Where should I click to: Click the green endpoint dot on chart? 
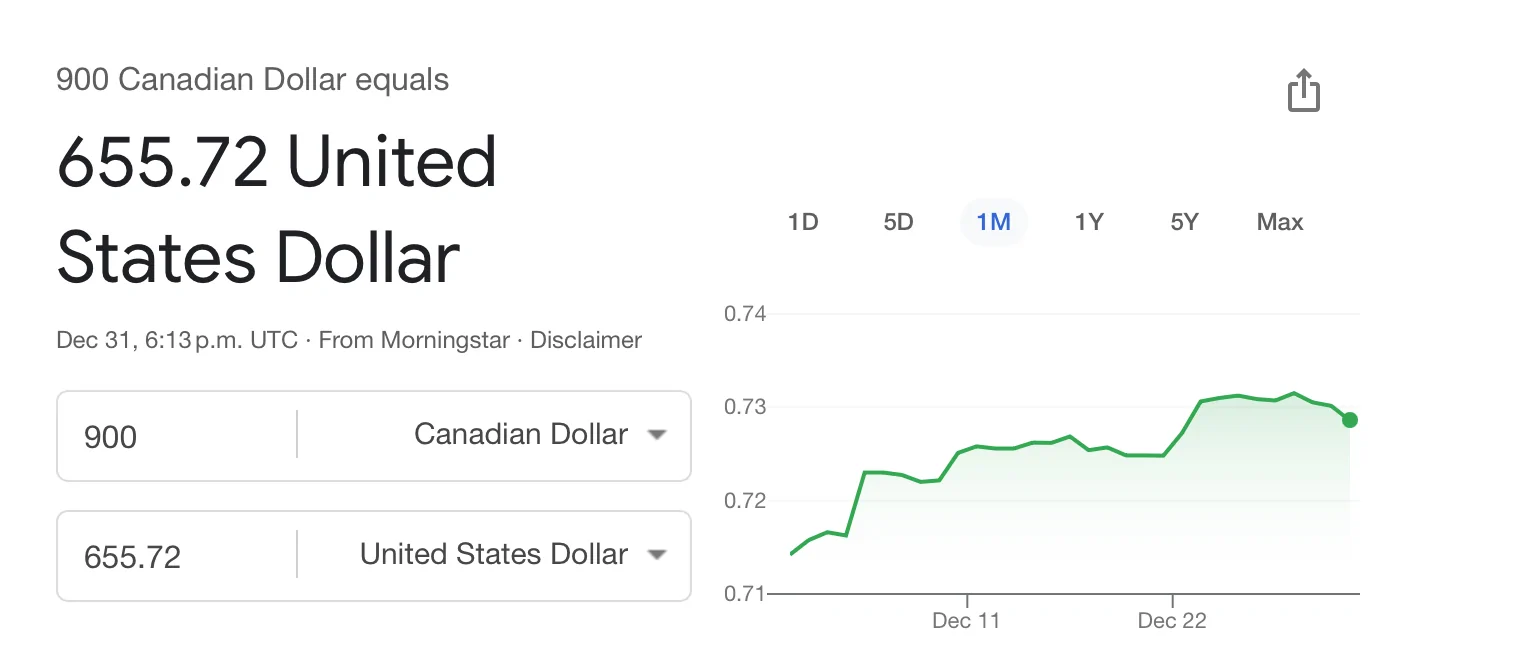pos(1350,420)
